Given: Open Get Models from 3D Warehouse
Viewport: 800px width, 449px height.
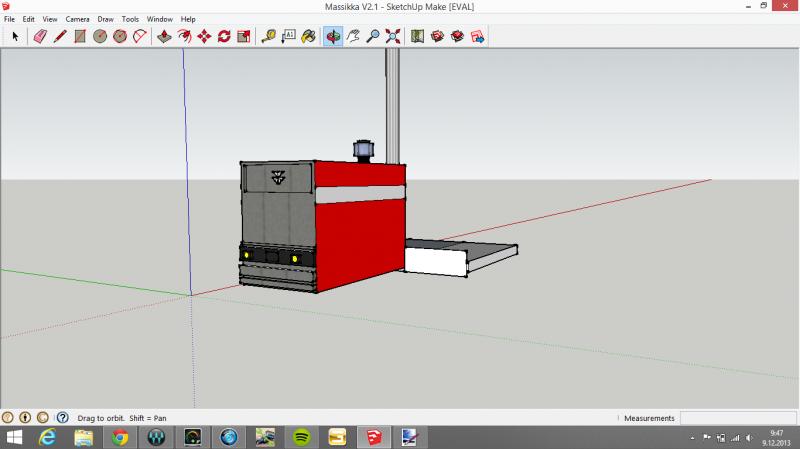Looking at the screenshot, I should (437, 36).
